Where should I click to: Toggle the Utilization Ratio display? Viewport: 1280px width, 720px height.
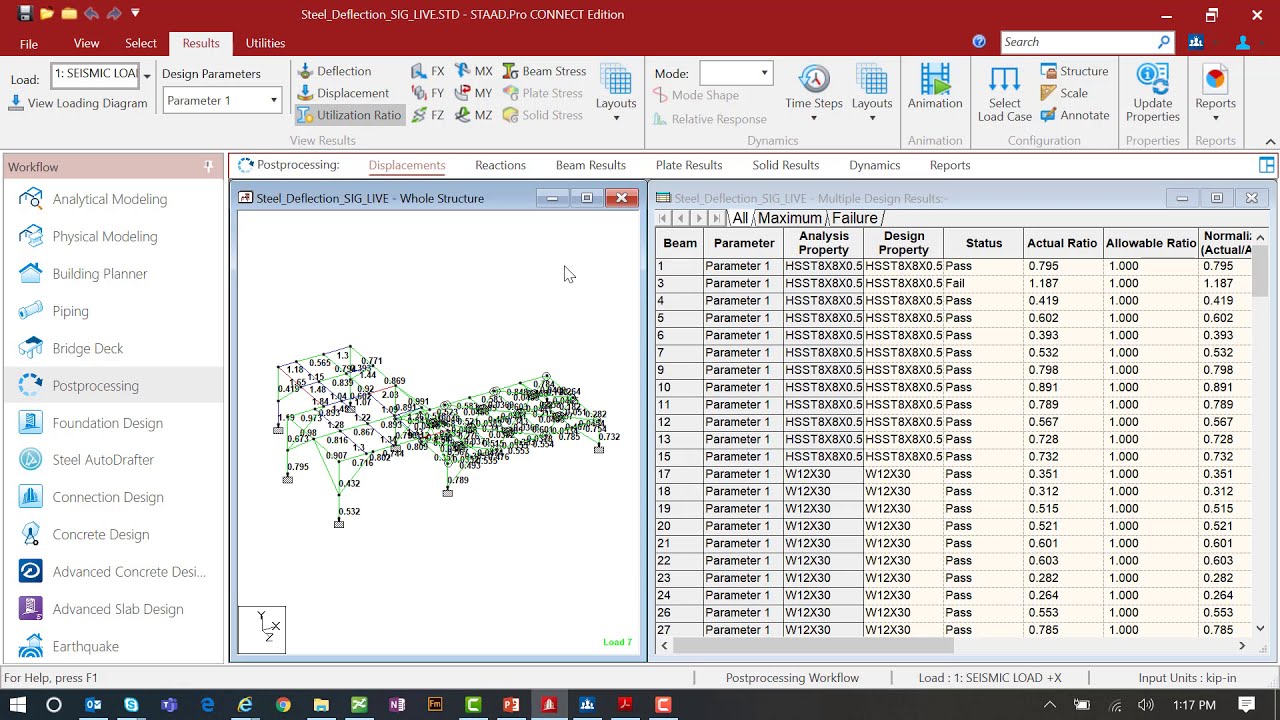pyautogui.click(x=349, y=115)
